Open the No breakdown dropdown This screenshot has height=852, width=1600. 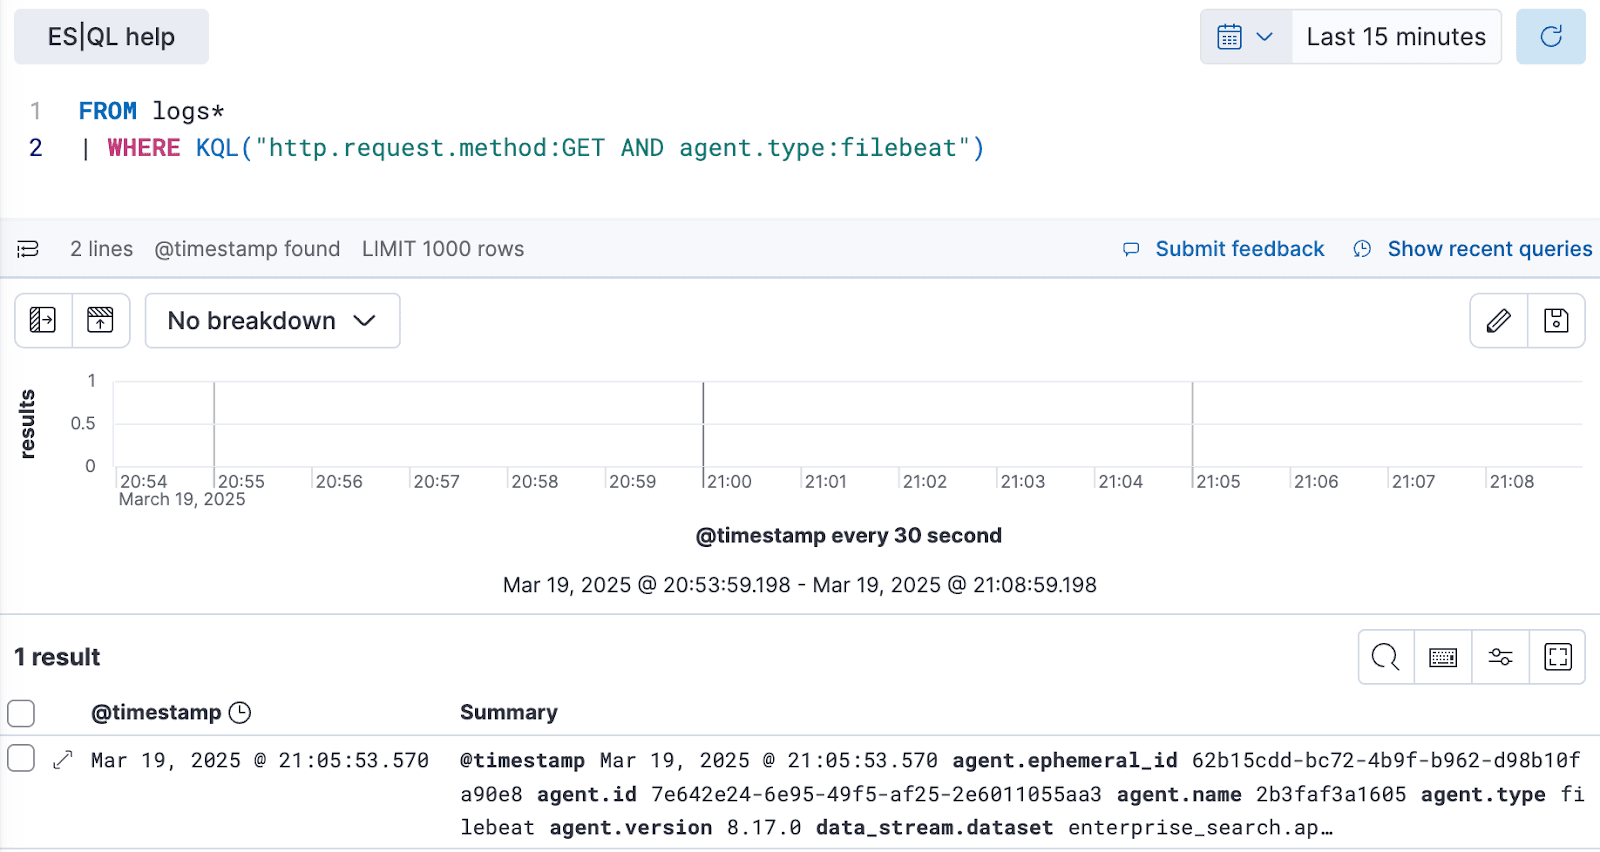(272, 320)
